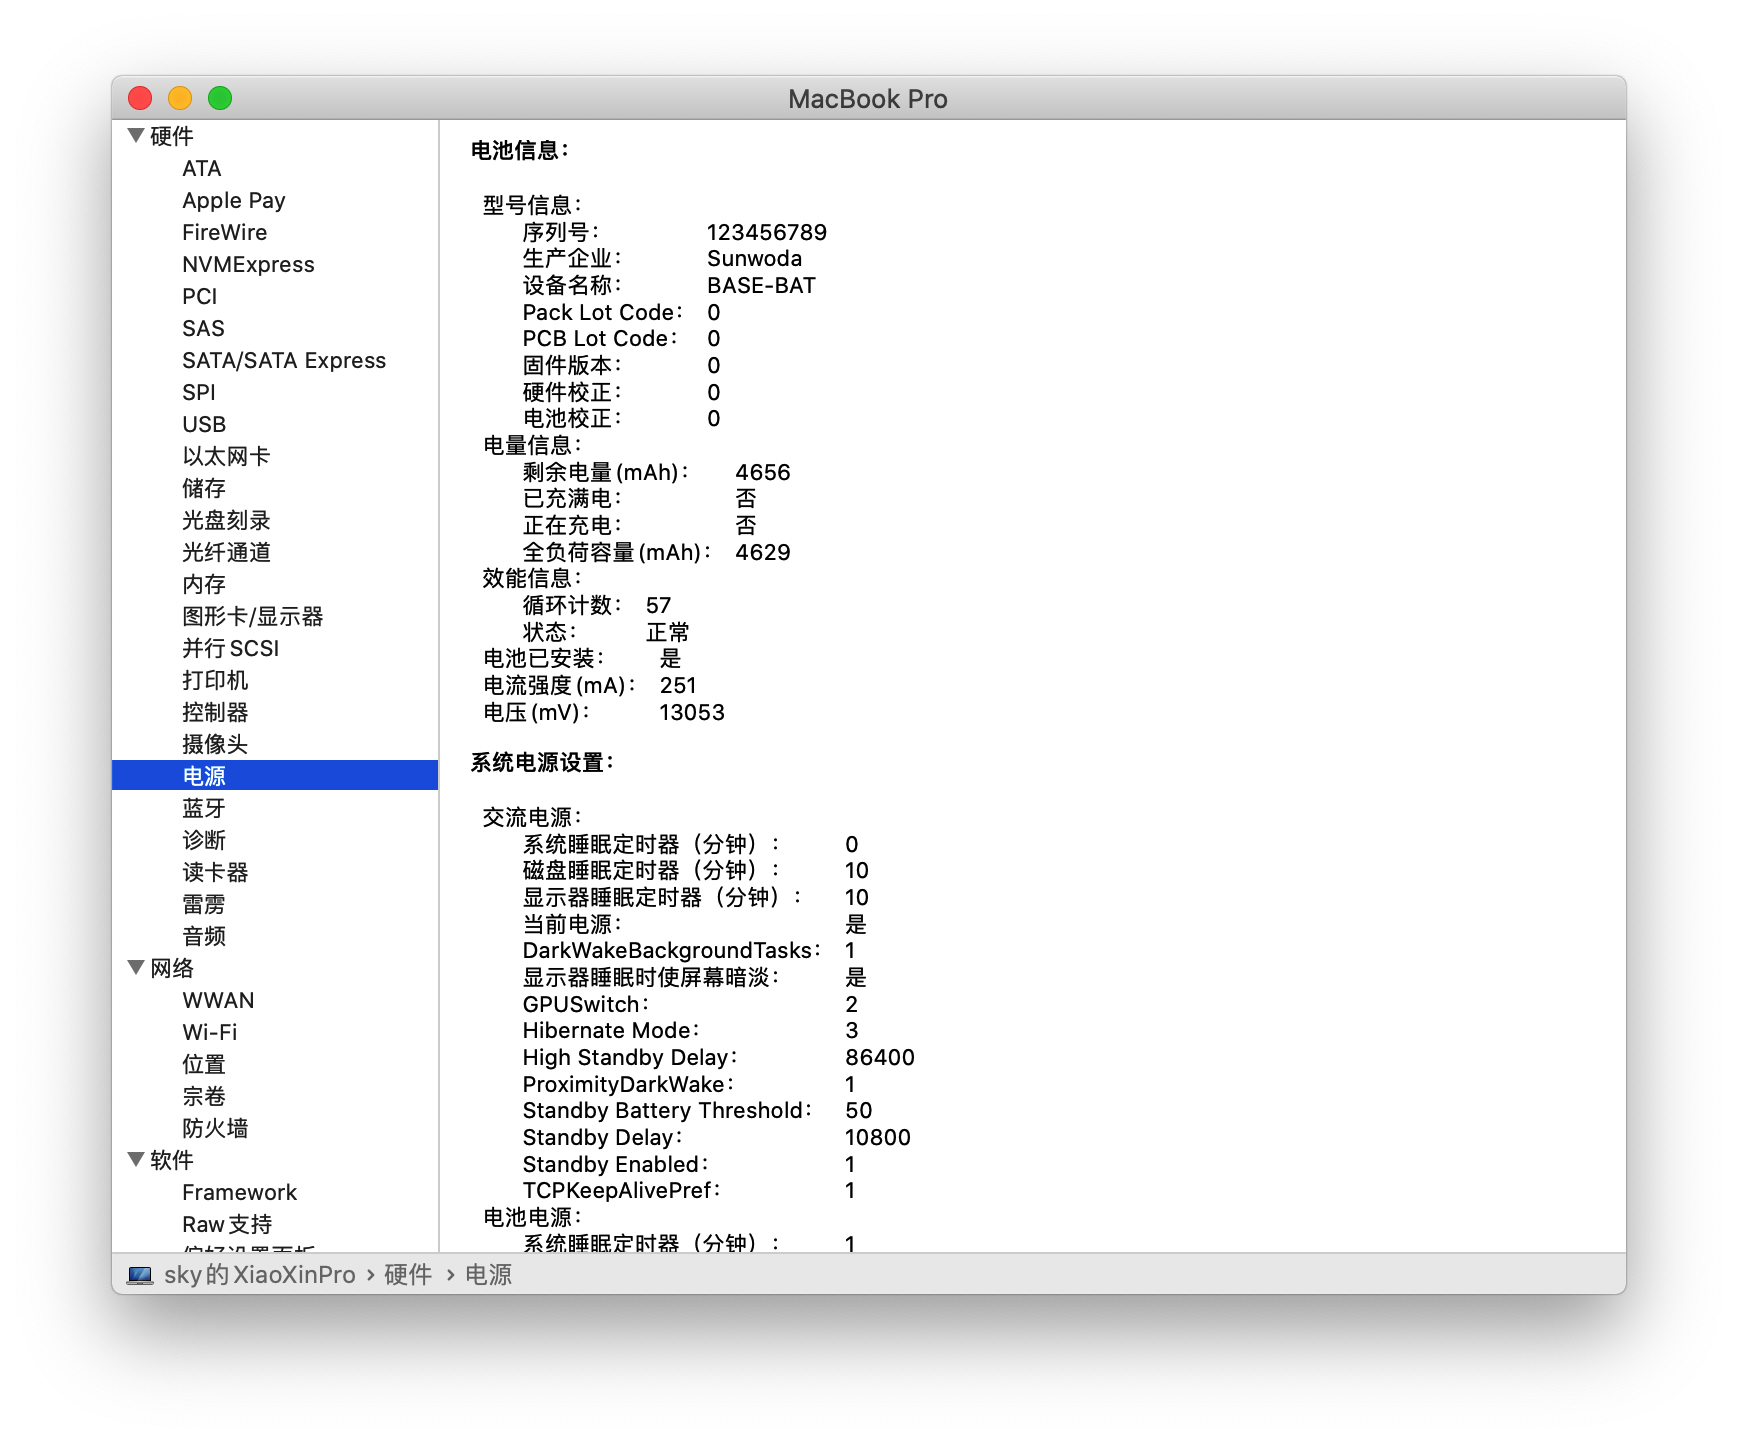Select 读卡器 in the sidebar
Viewport: 1738px width, 1442px height.
pos(215,872)
